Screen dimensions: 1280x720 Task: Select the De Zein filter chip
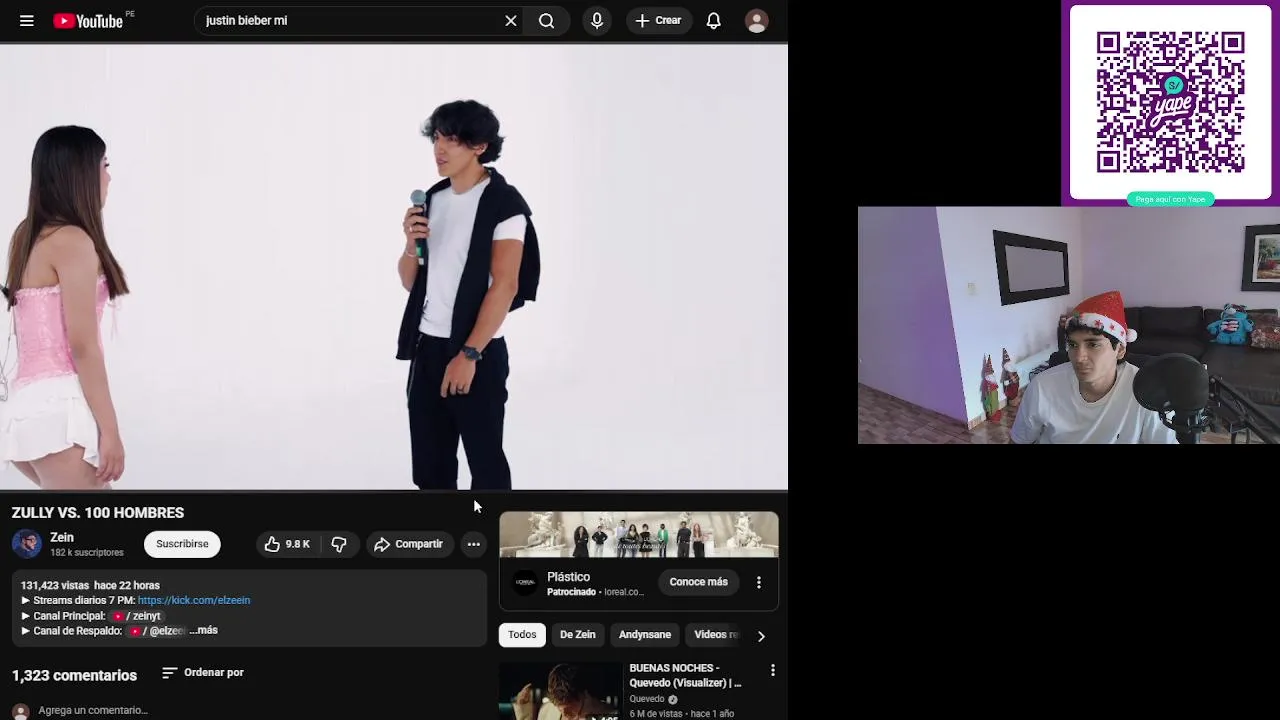[578, 635]
